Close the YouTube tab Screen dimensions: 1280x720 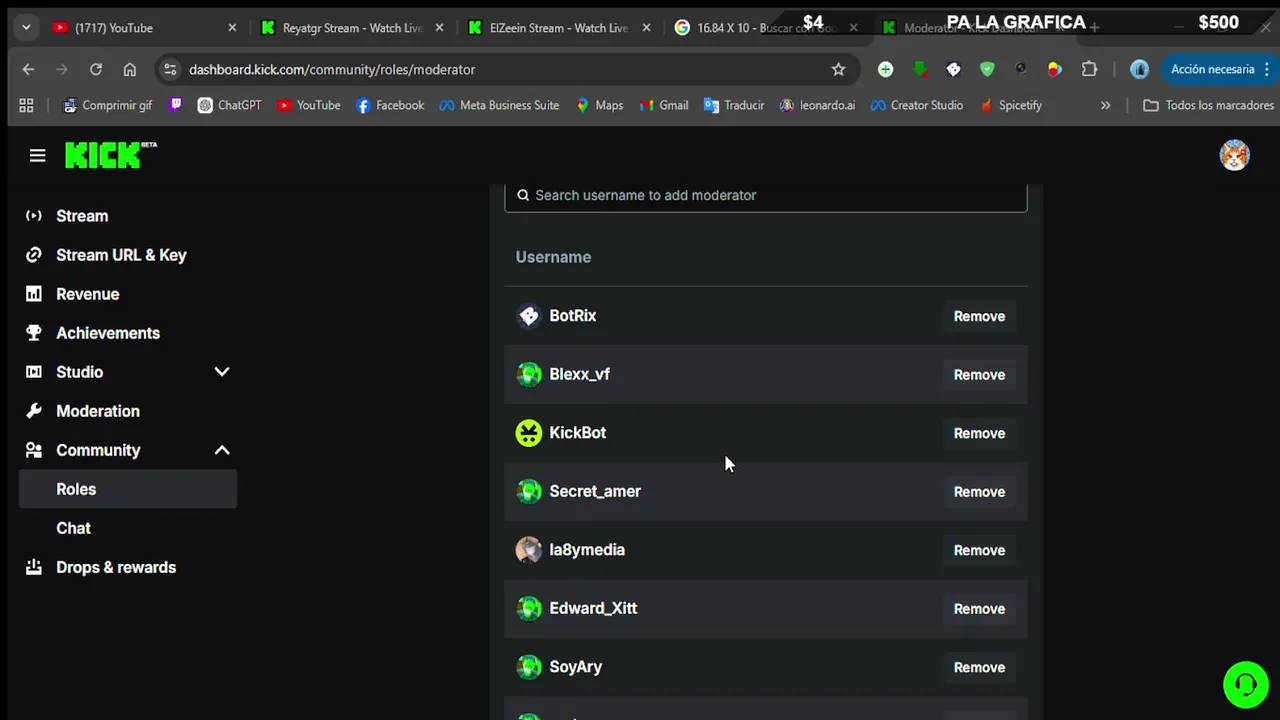click(232, 28)
